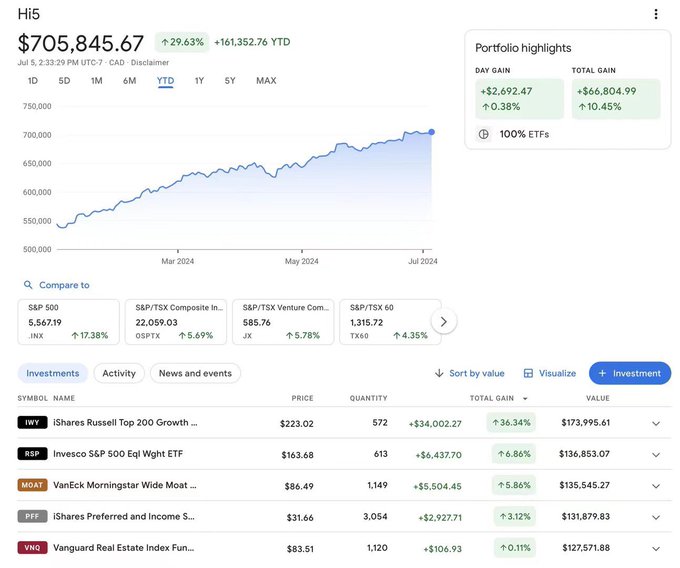Switch to the Investments tab
The height and width of the screenshot is (568, 680).
(x=52, y=373)
